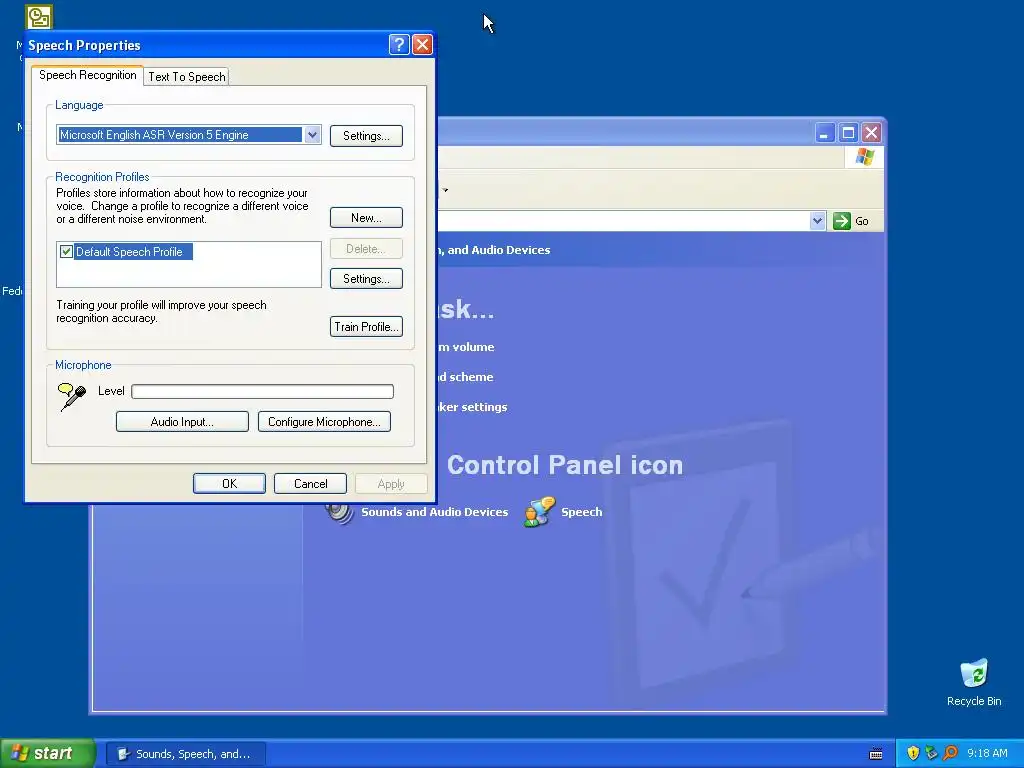Screen dimensions: 1024x768
Task: Expand the address bar dropdown
Action: click(818, 221)
